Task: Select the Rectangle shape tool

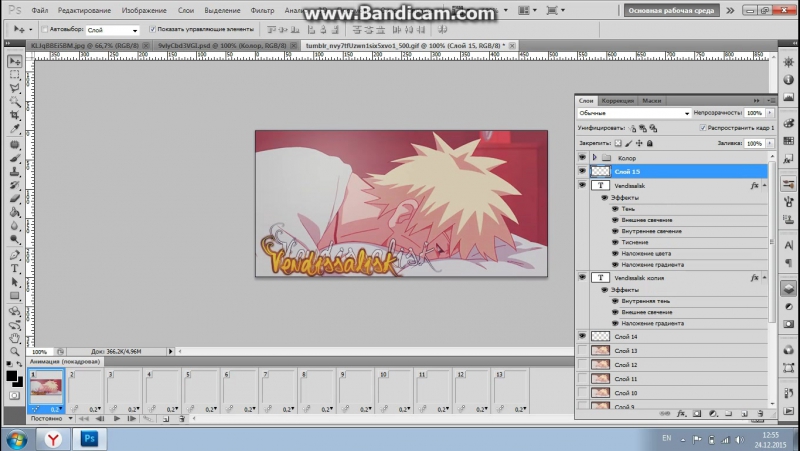Action: tap(14, 296)
